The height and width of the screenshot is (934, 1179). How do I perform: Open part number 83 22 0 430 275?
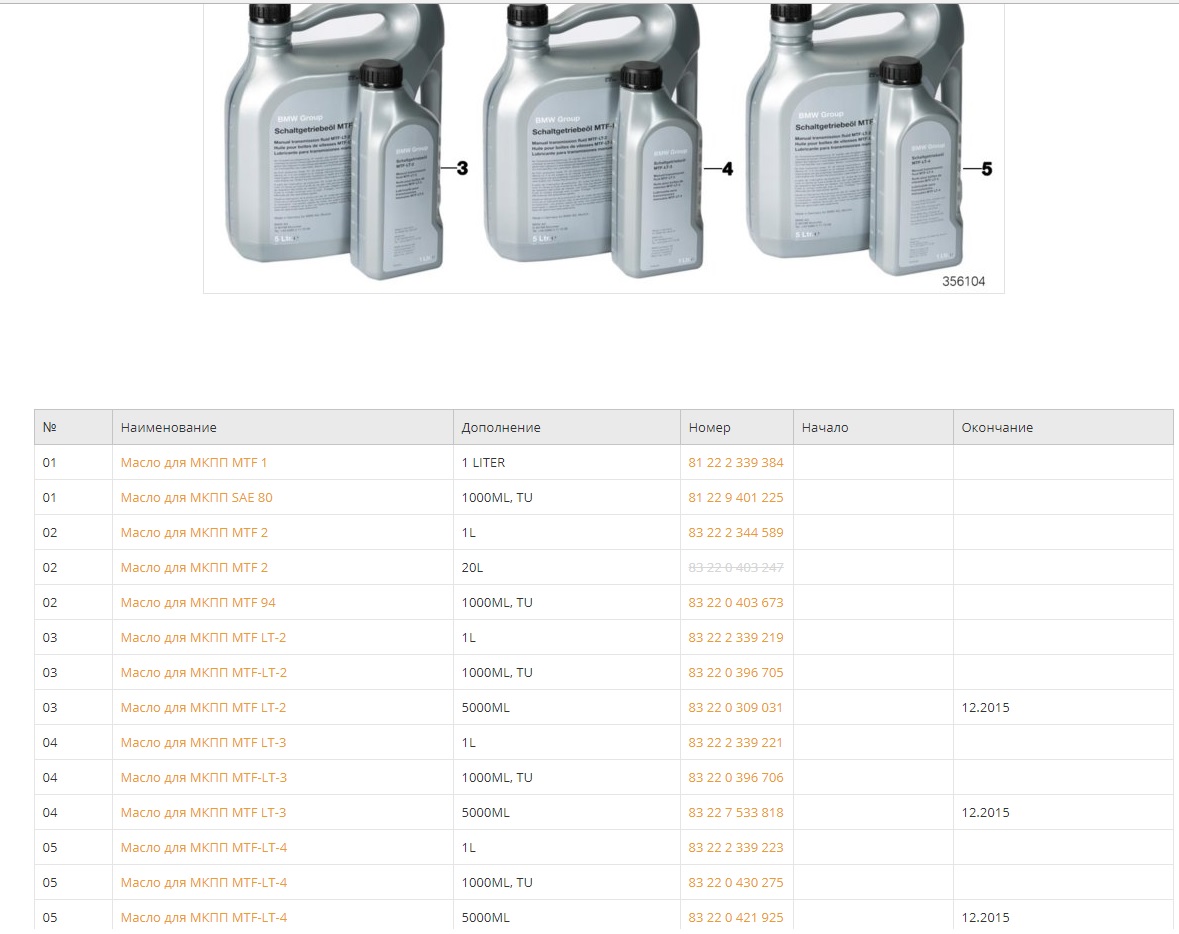click(735, 883)
